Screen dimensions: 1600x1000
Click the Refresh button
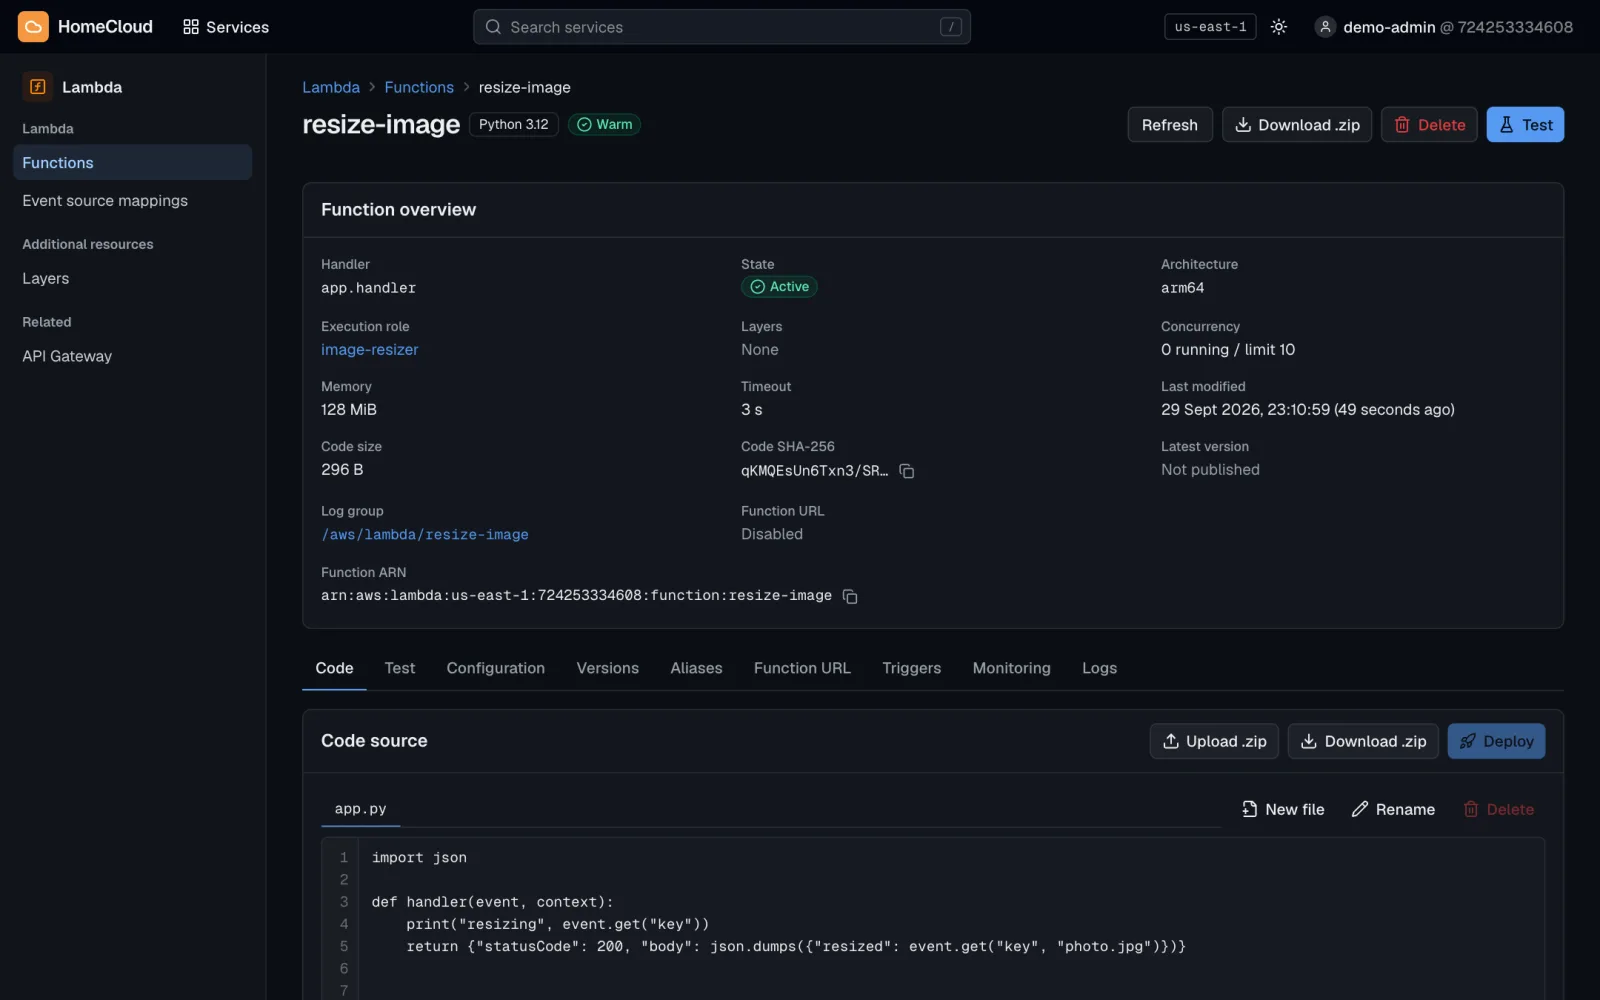(1170, 125)
